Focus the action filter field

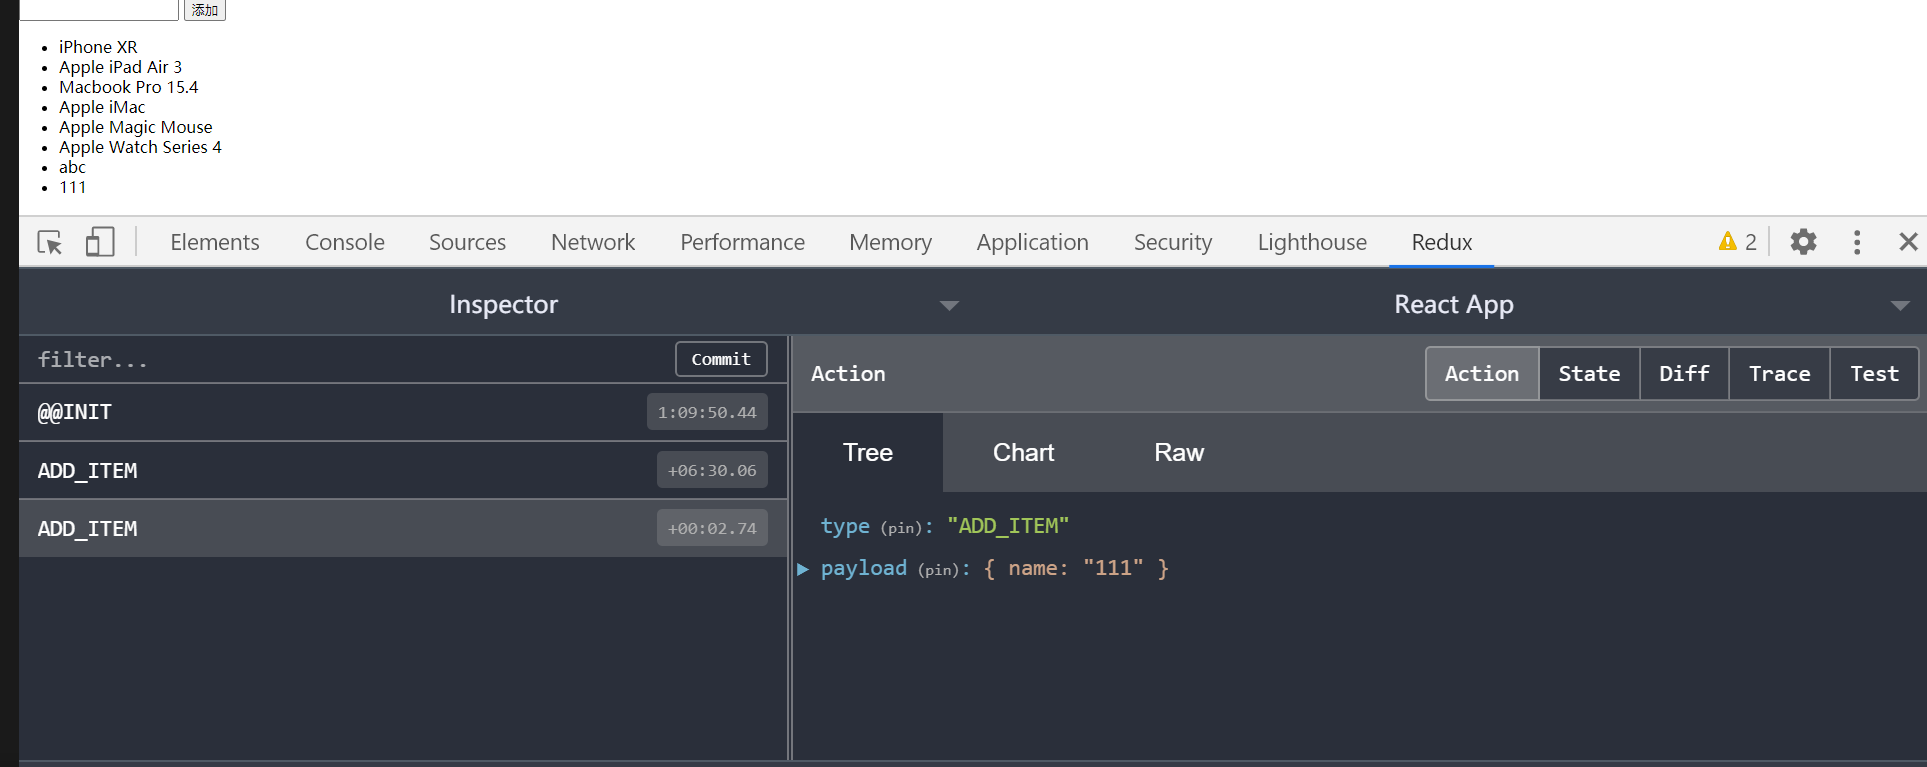tap(345, 360)
